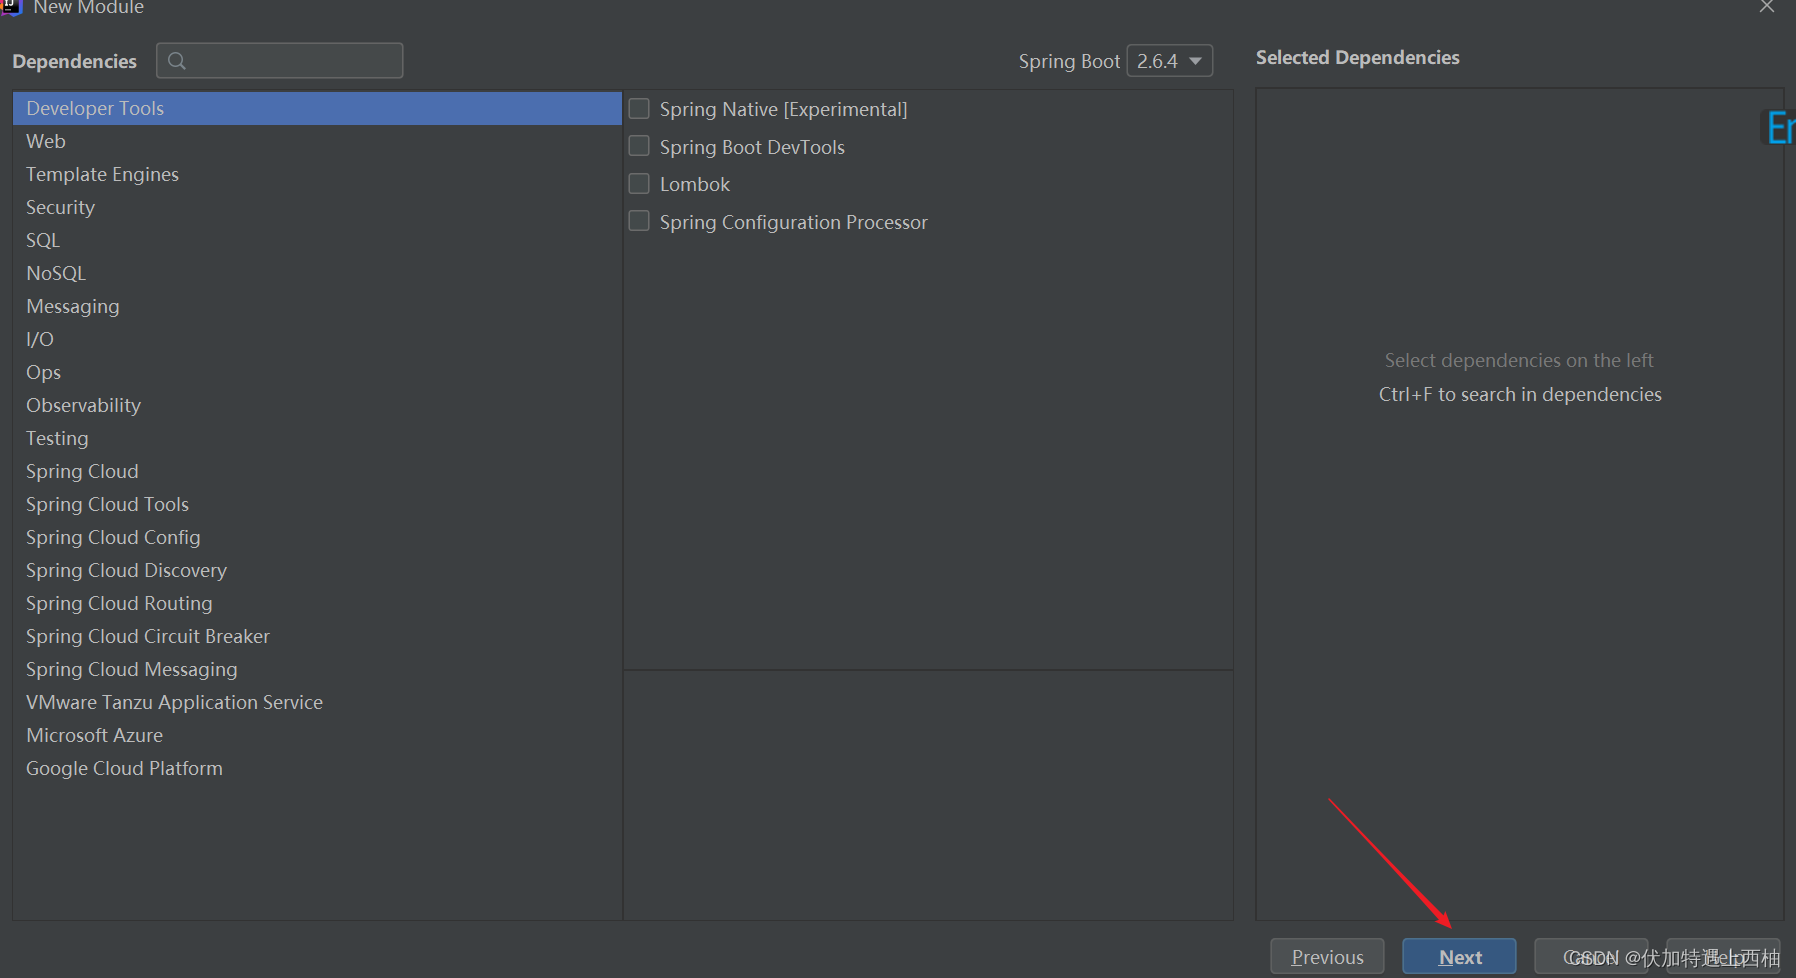The image size is (1796, 978).
Task: Select the I/O category
Action: click(x=317, y=339)
